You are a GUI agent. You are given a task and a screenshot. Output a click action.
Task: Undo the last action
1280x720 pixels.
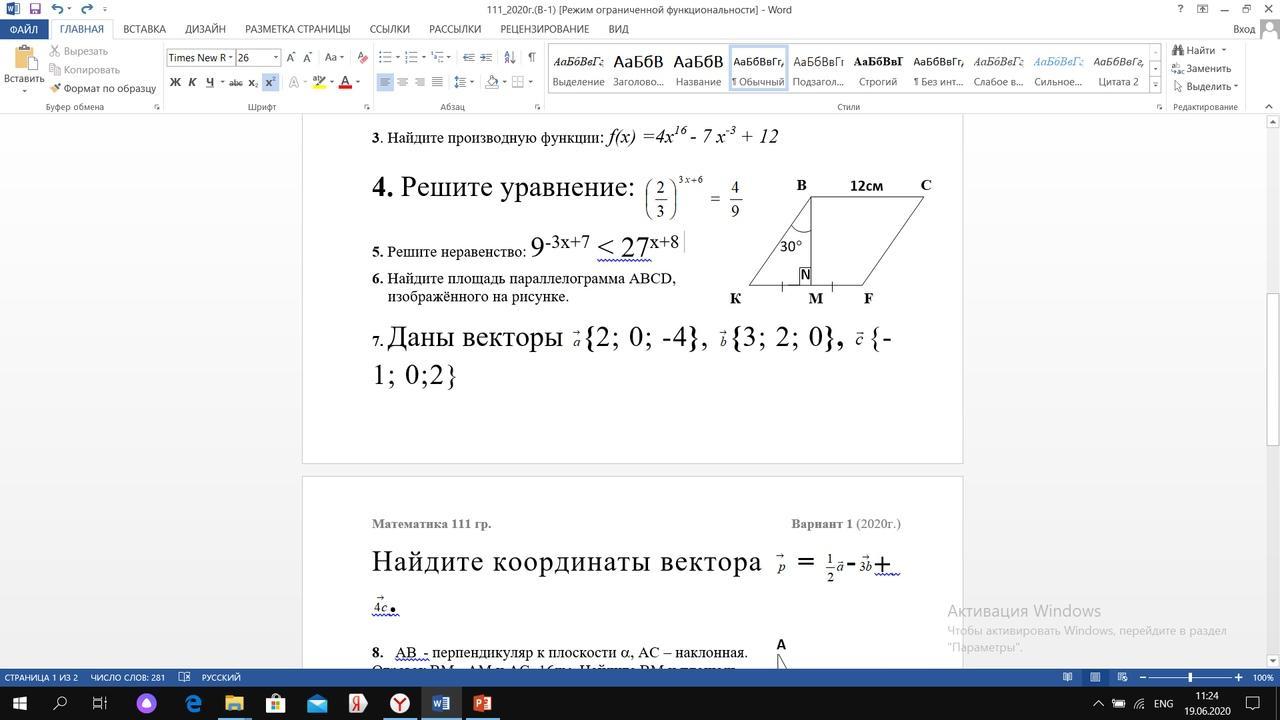[57, 9]
